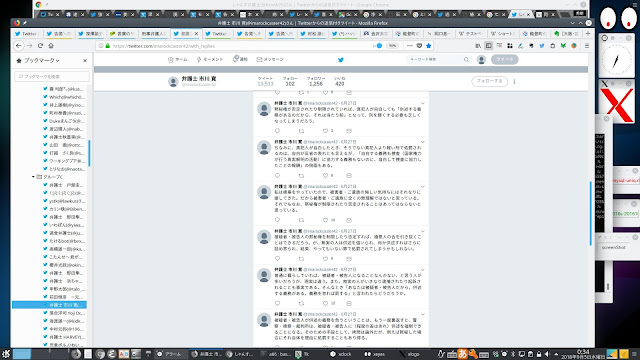Click the clock face in xclock window
640x360 pixels.
pos(616,61)
